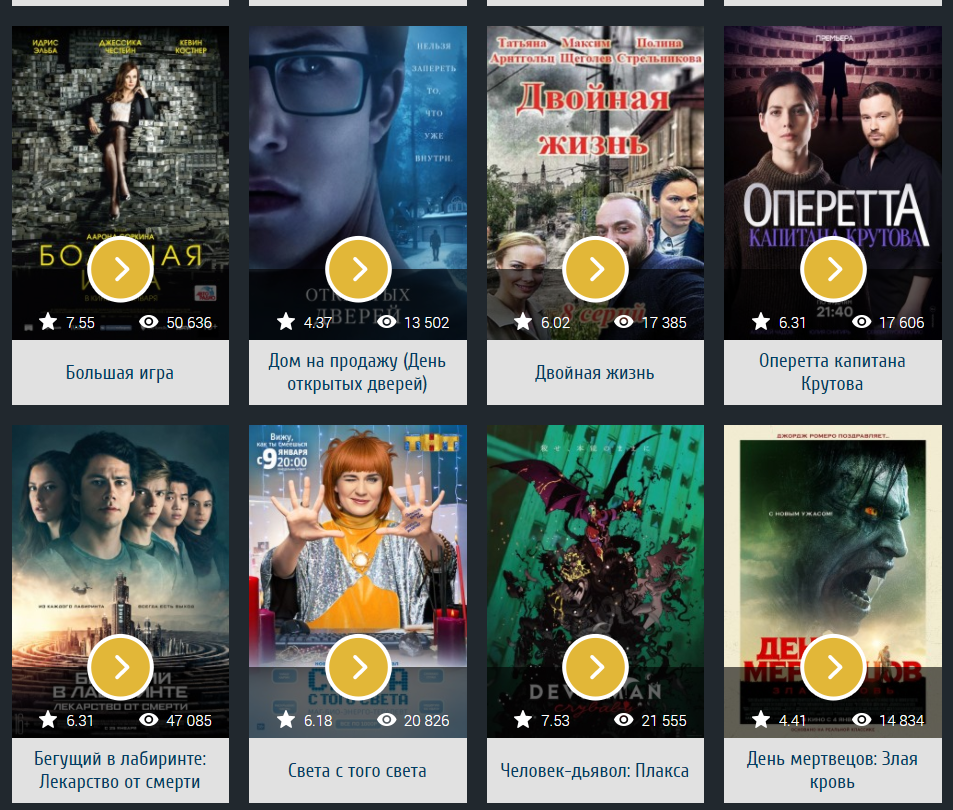
Task: Click the play arrow on Двойная жизнь poster
Action: coord(596,269)
